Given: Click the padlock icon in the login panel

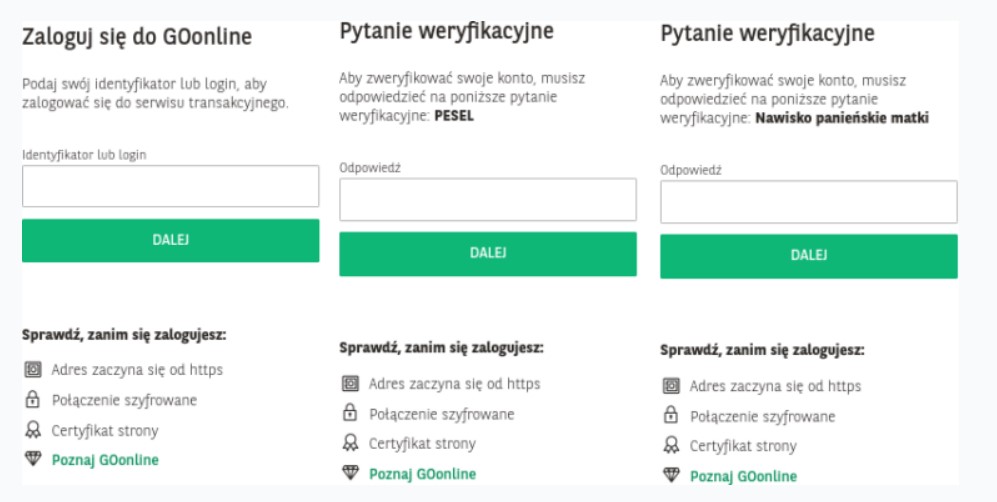Looking at the screenshot, I should [32, 400].
